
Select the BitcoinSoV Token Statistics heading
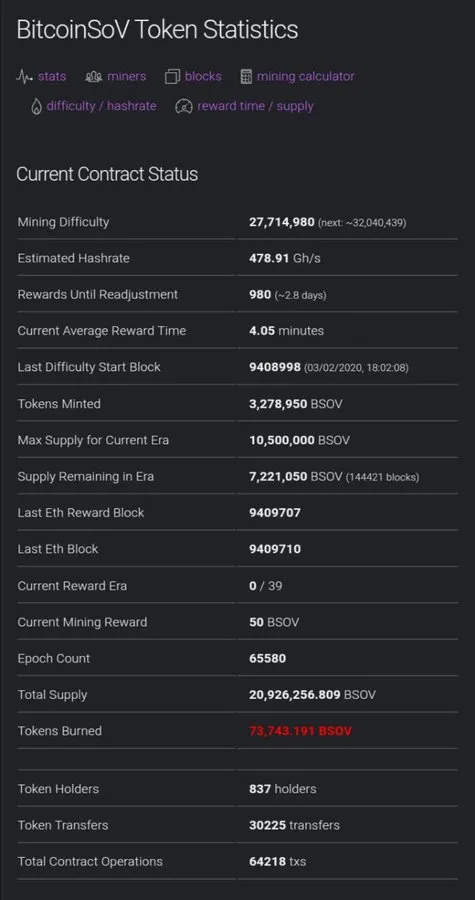(x=157, y=30)
